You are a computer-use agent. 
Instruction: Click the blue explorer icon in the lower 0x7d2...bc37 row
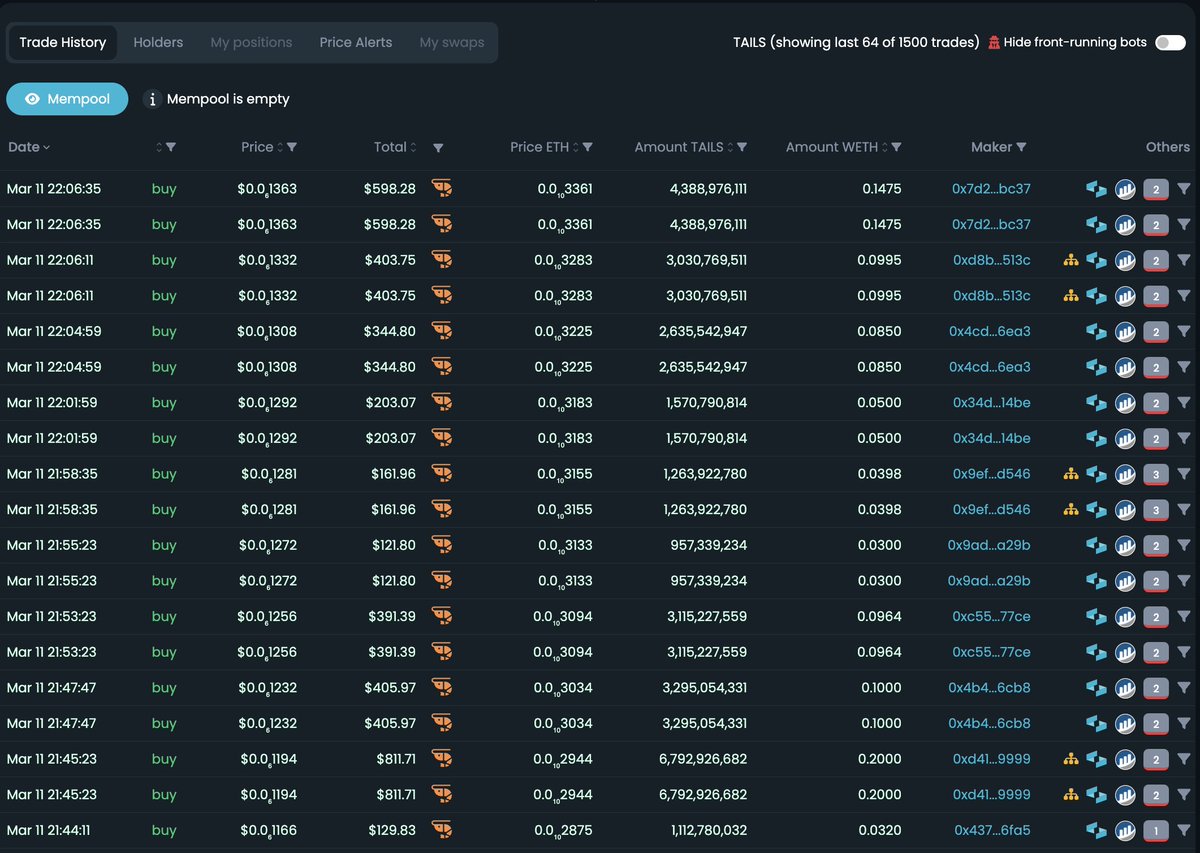coord(1096,224)
